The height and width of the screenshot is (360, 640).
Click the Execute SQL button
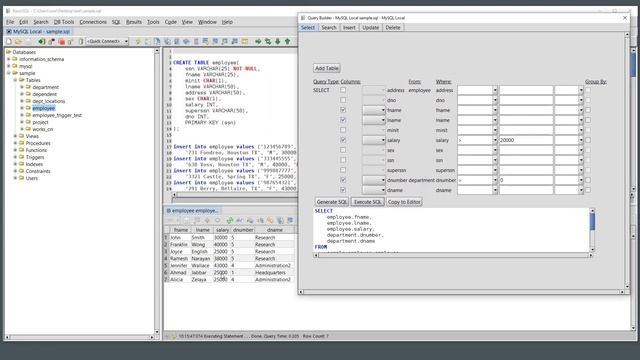367,202
